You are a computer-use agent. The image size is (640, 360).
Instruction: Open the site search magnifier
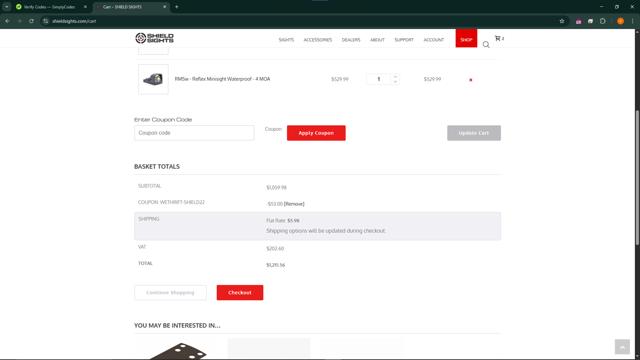pyautogui.click(x=486, y=44)
